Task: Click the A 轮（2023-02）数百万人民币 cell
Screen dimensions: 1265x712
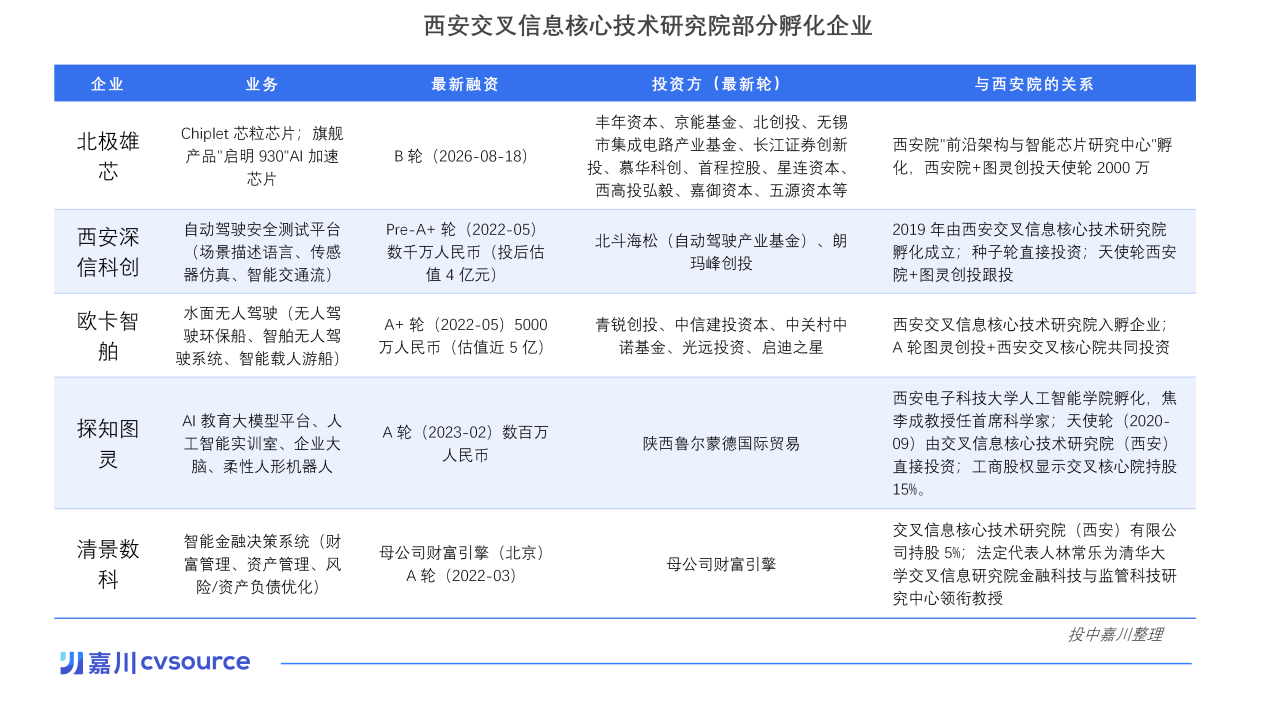Action: pyautogui.click(x=465, y=443)
